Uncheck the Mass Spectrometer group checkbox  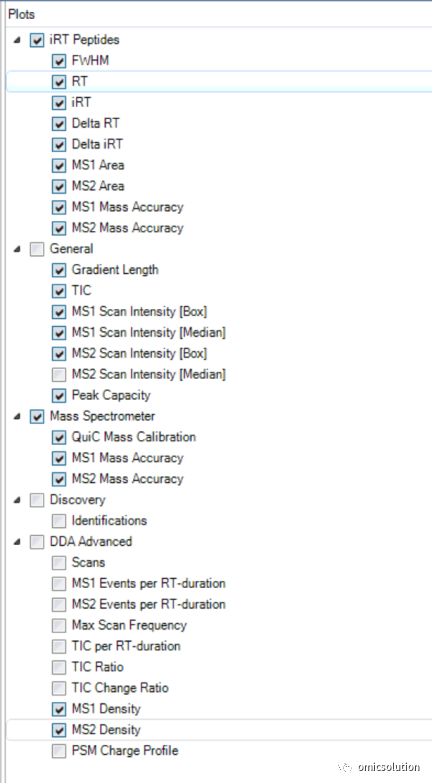point(37,416)
